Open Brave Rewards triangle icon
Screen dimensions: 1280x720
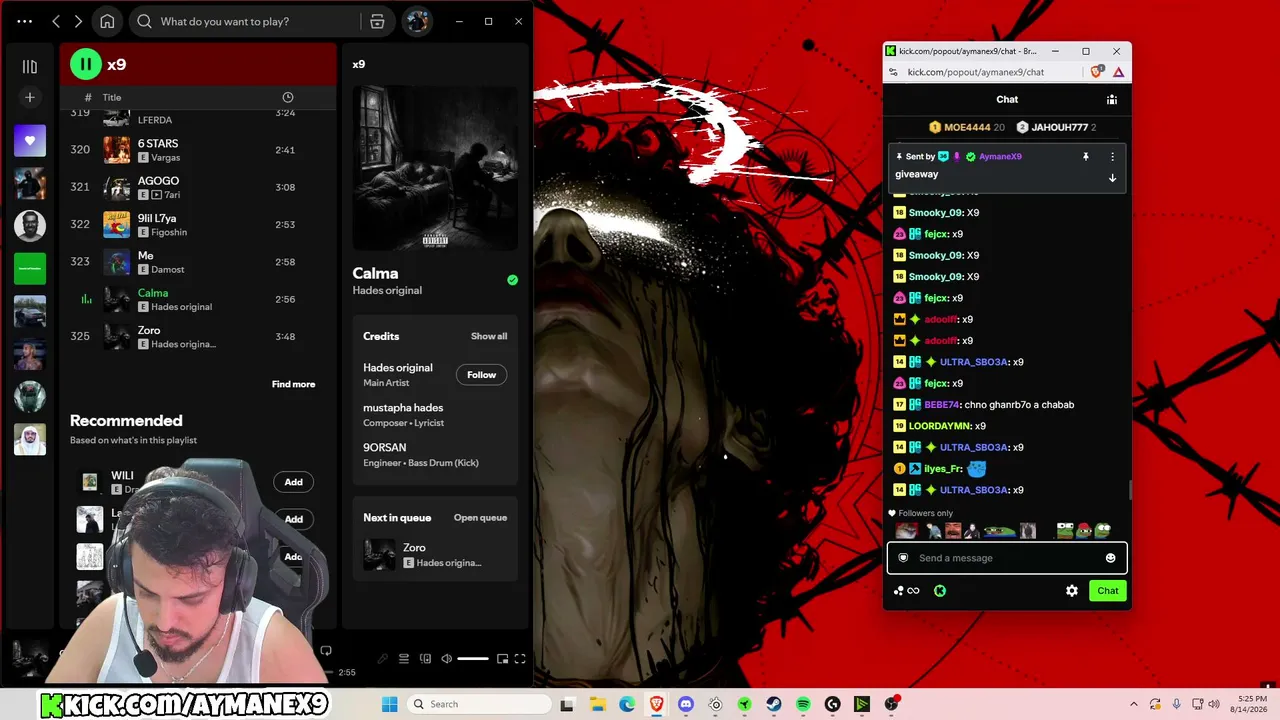pyautogui.click(x=1118, y=72)
